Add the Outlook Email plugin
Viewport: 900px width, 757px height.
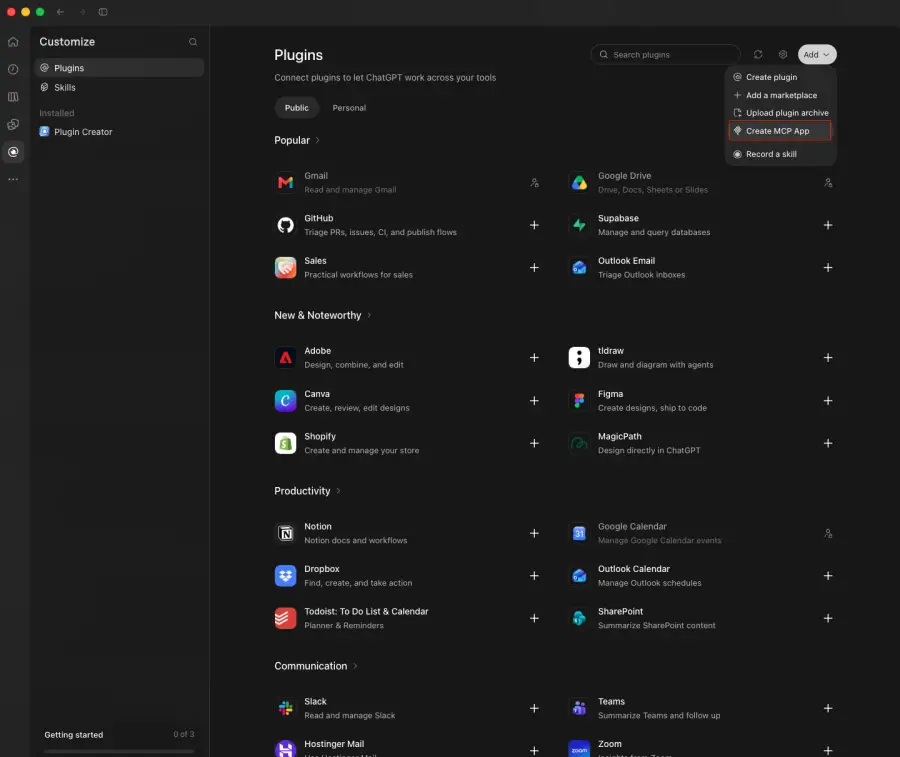pyautogui.click(x=828, y=267)
